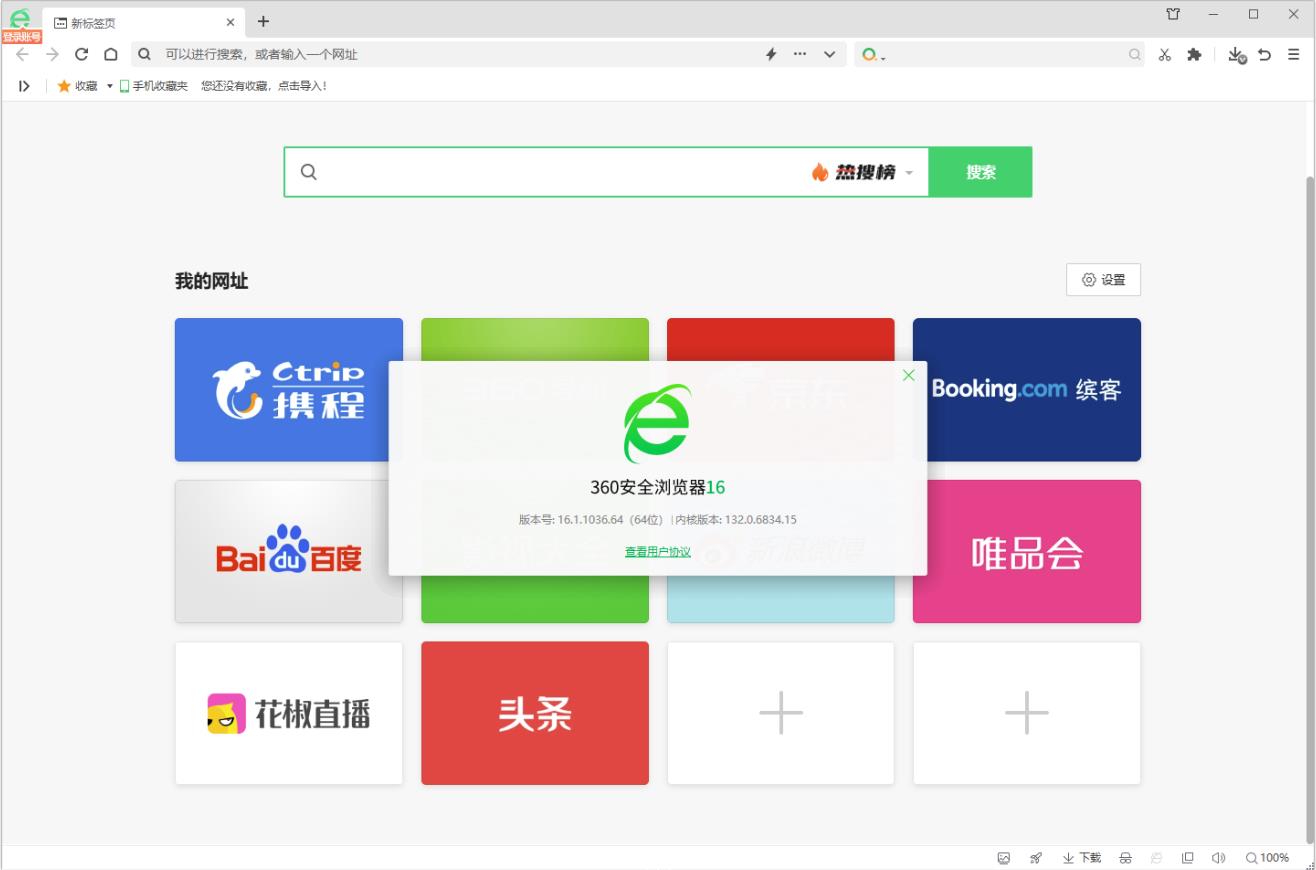Image resolution: width=1316 pixels, height=870 pixels.
Task: Click the 100% zoom control
Action: [1272, 857]
